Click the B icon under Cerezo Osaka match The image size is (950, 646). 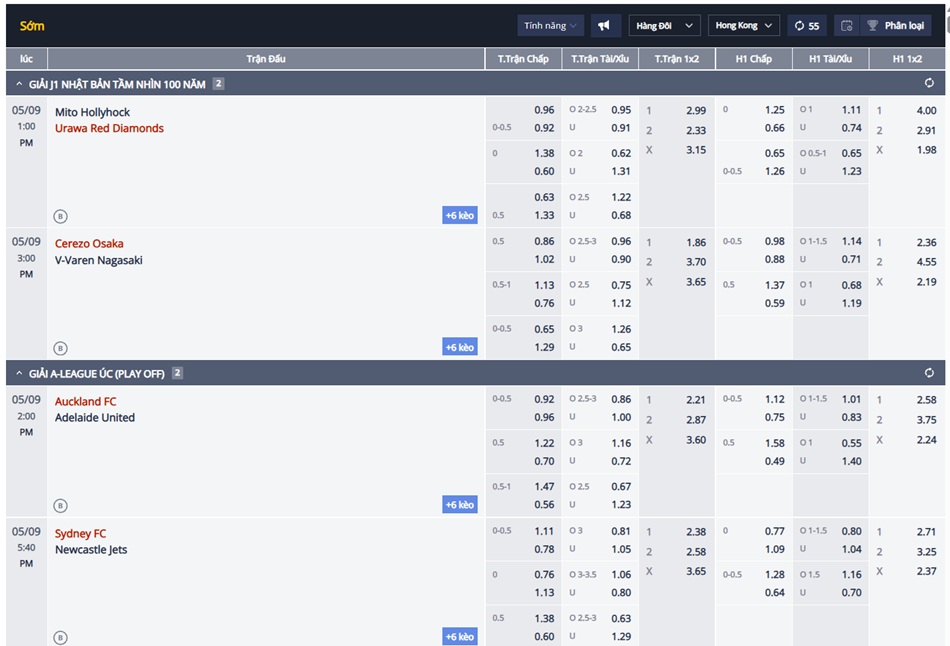click(60, 348)
